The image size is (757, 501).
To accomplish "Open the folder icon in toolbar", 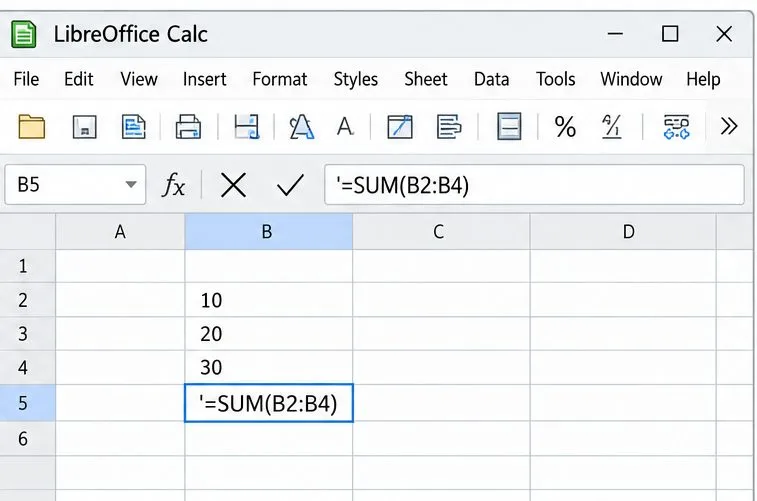I will [31, 127].
